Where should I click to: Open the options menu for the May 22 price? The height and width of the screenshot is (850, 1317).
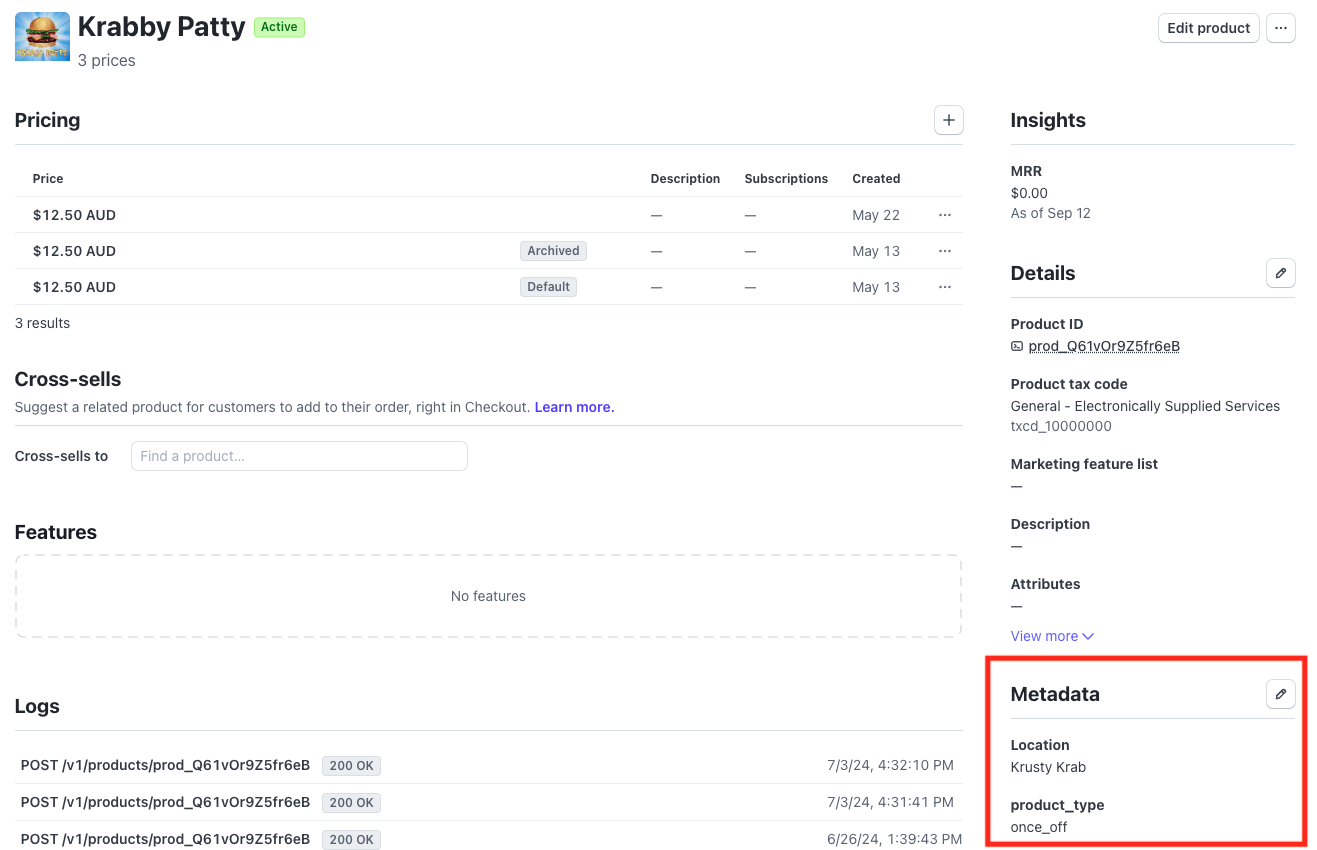tap(944, 215)
